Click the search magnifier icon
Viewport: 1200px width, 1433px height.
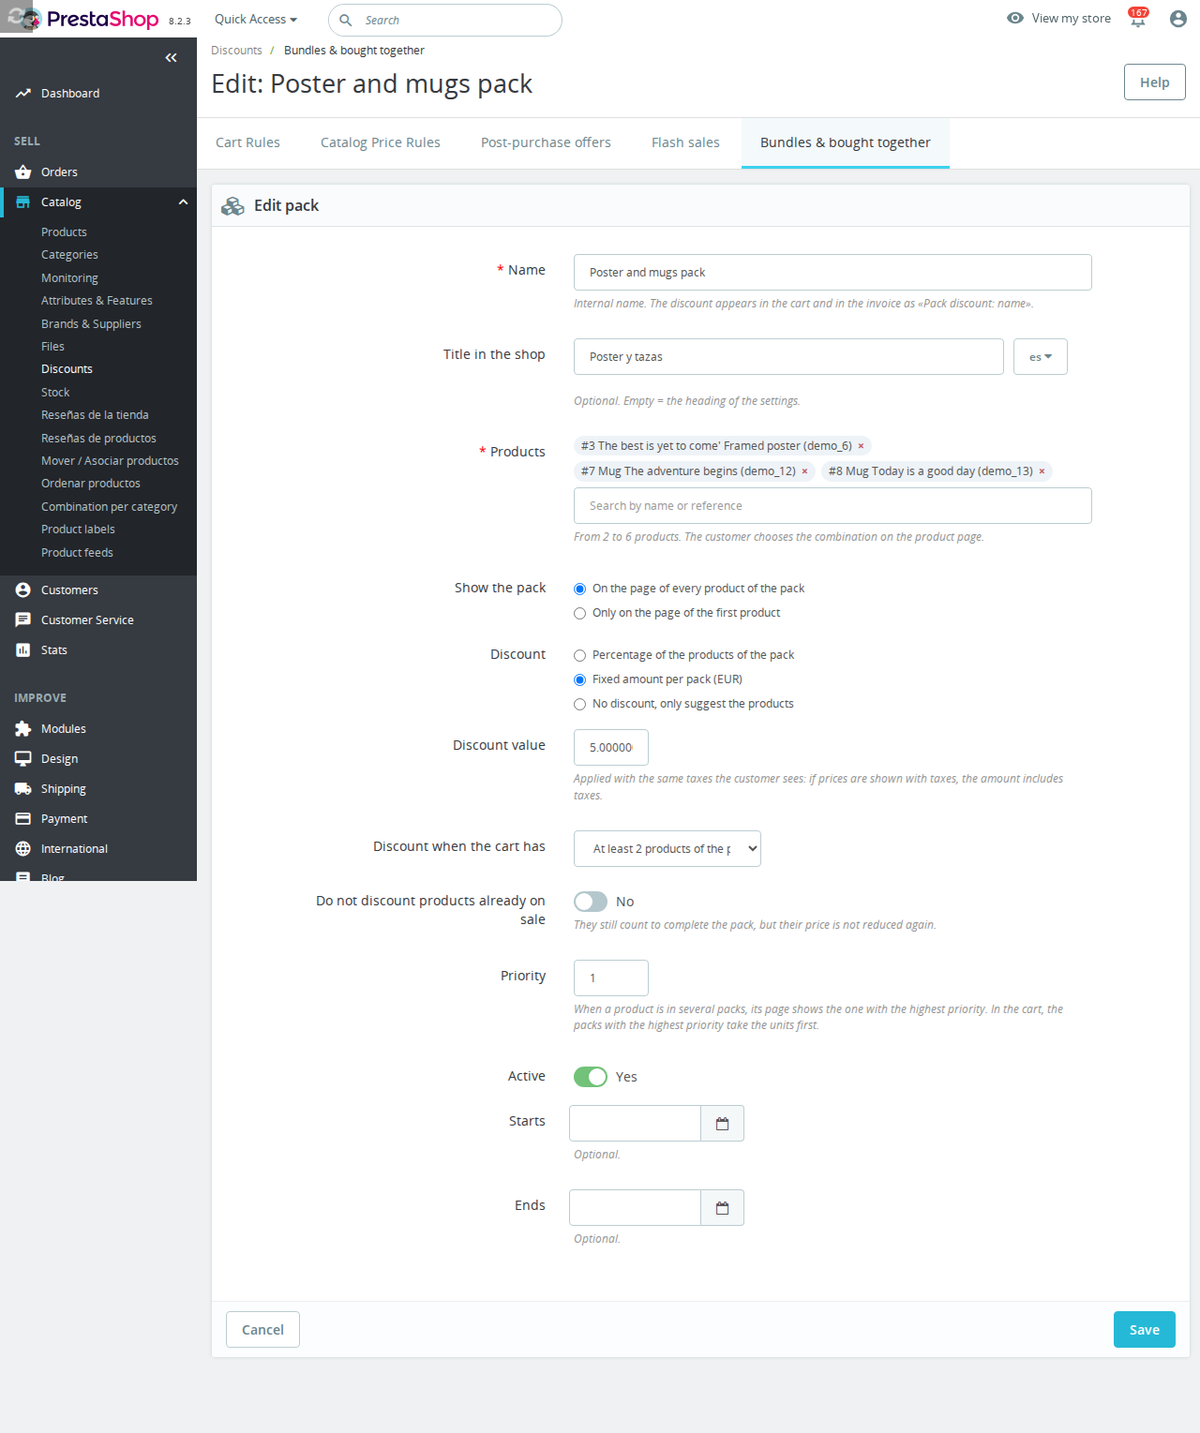click(345, 20)
